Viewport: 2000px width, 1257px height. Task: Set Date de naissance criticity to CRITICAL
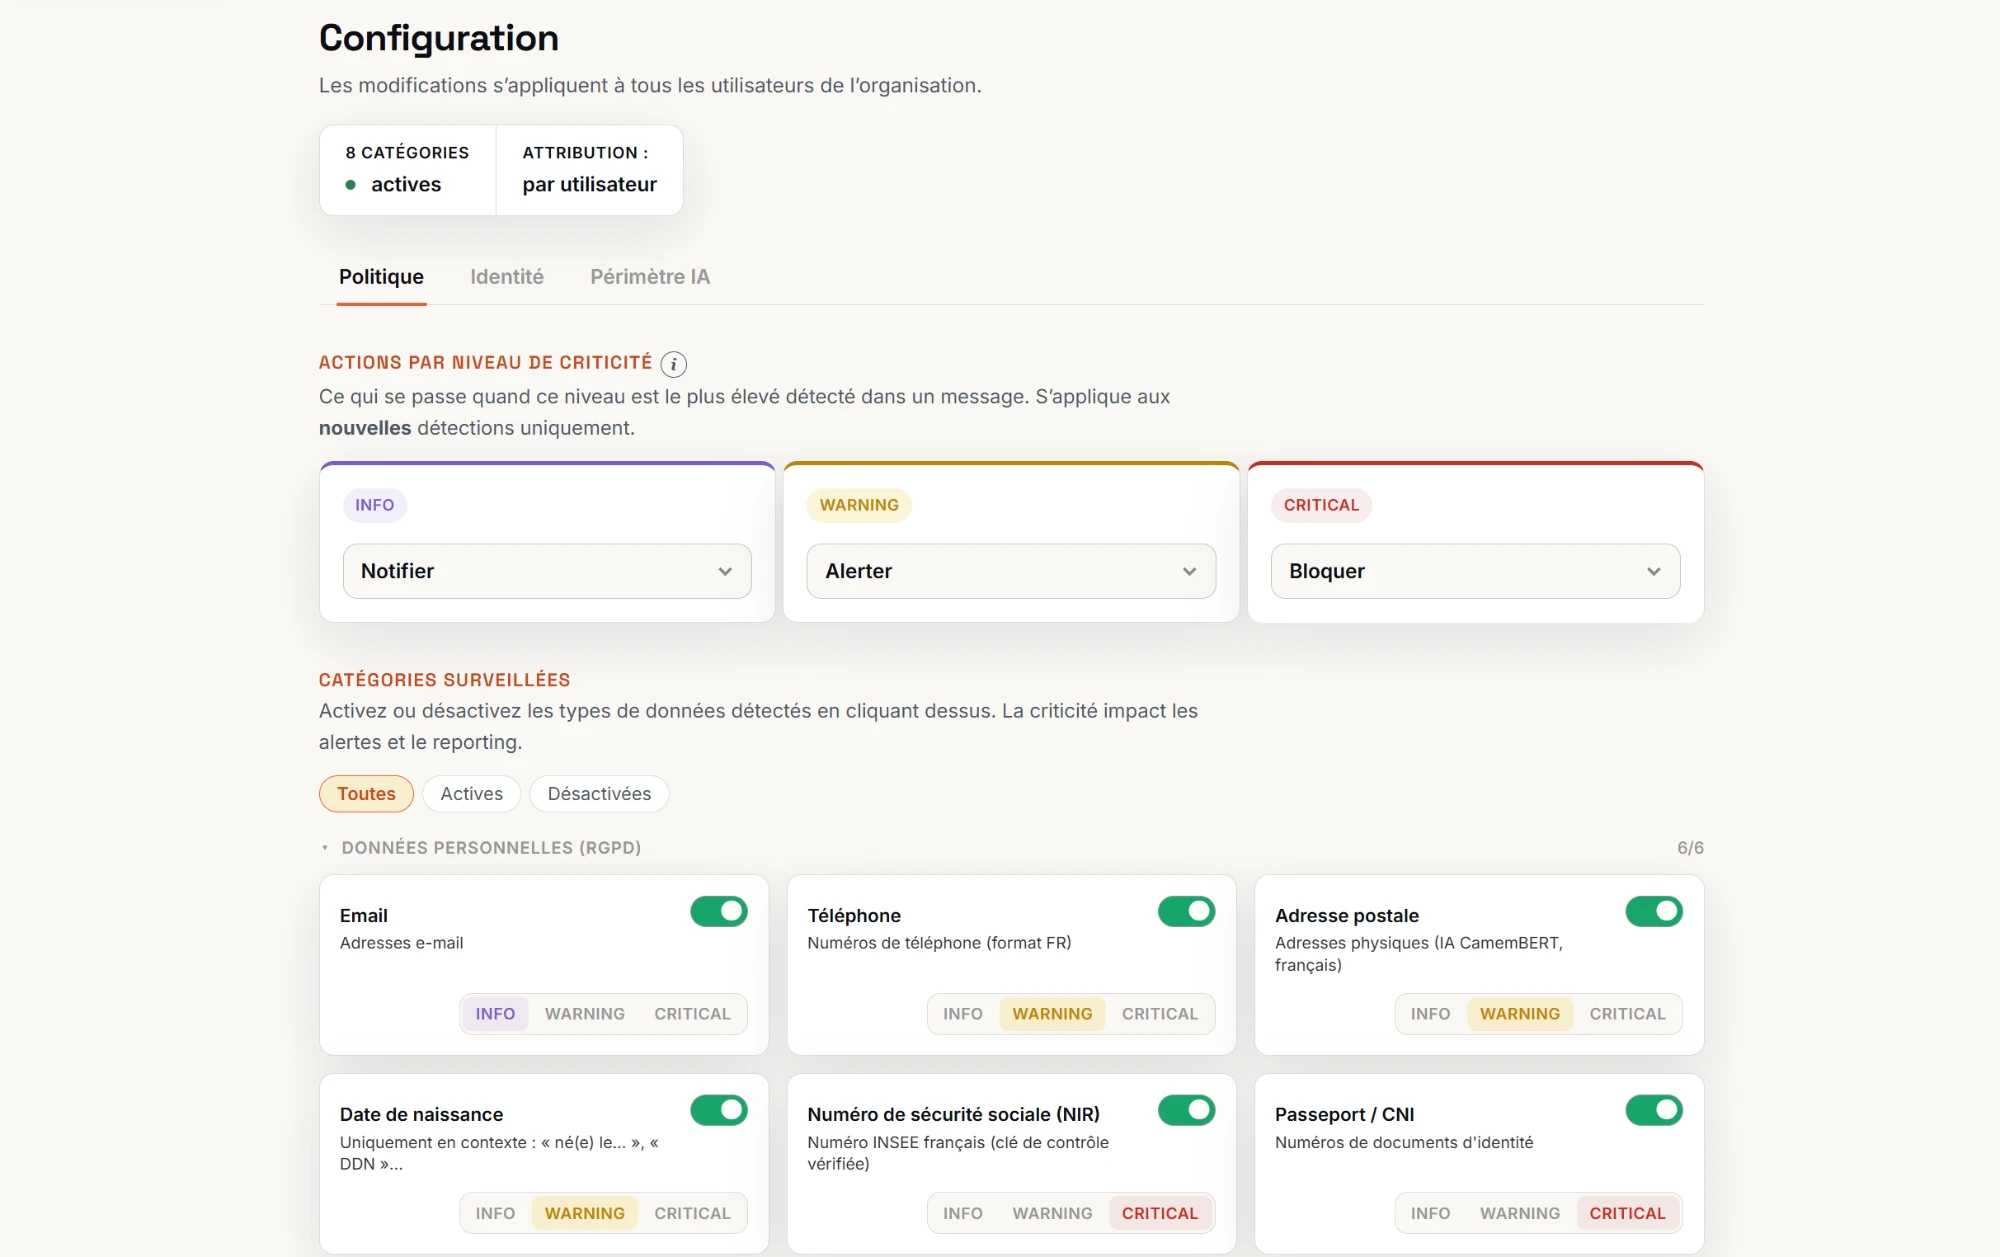[692, 1213]
